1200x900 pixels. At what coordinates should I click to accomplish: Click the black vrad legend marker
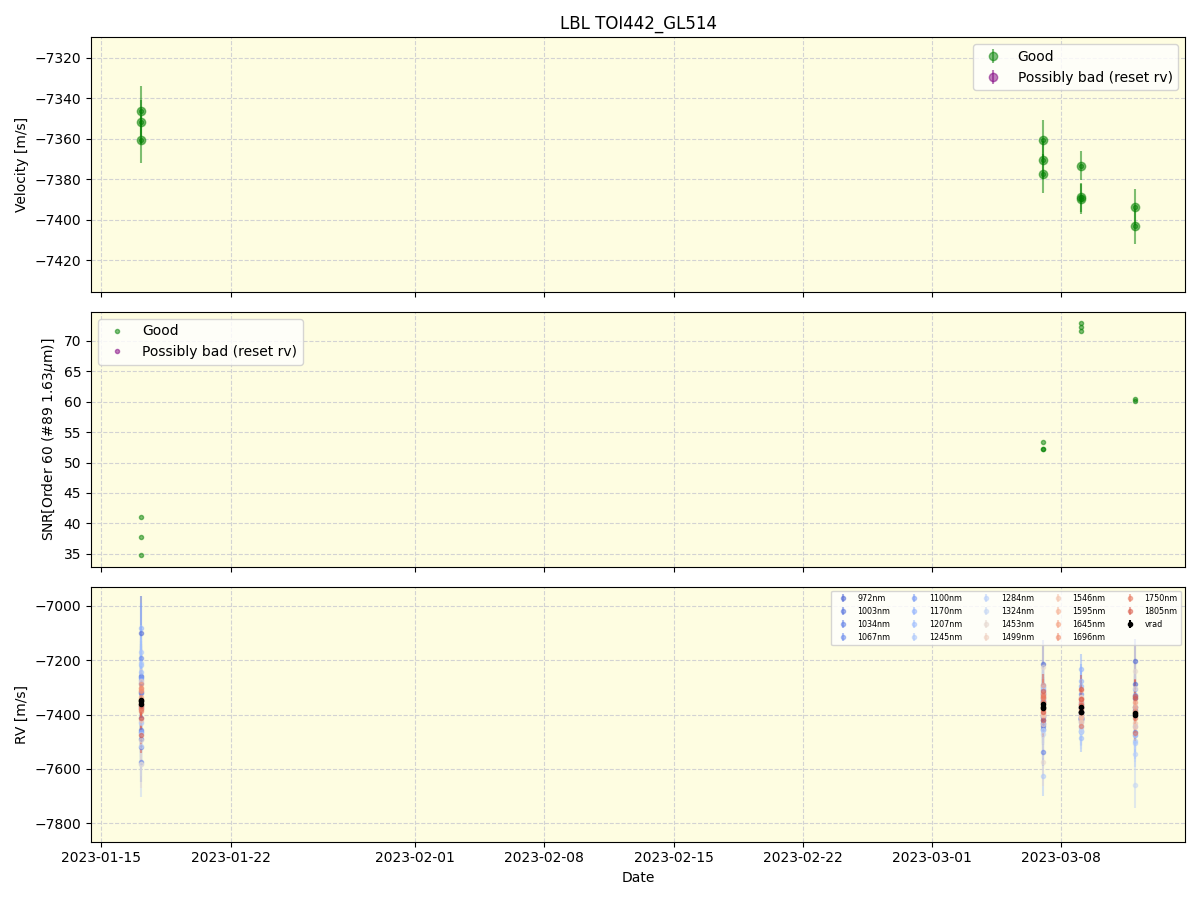(x=1130, y=624)
